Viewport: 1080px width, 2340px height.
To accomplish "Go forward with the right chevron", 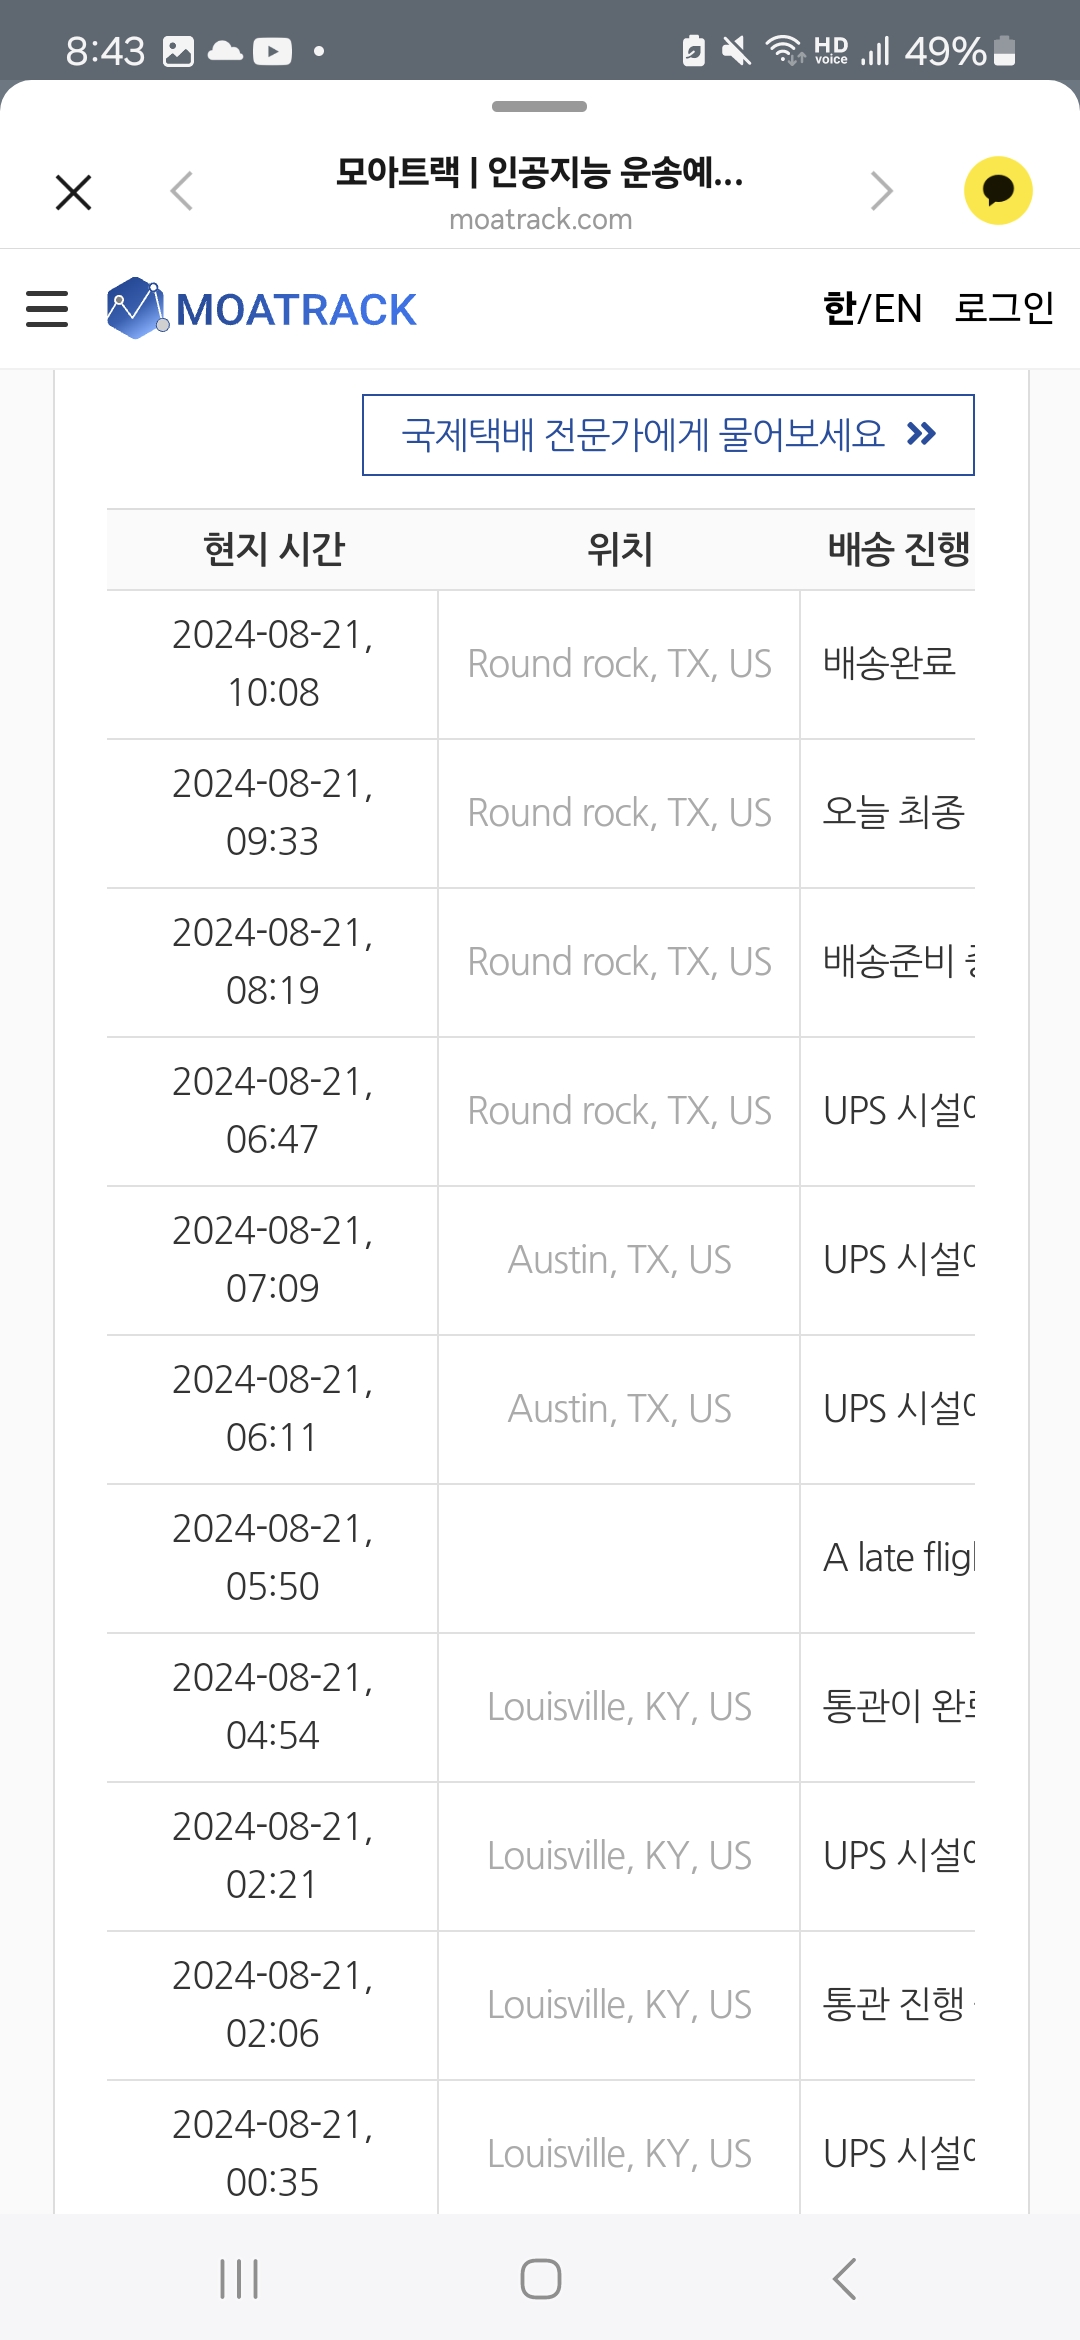I will [x=881, y=191].
